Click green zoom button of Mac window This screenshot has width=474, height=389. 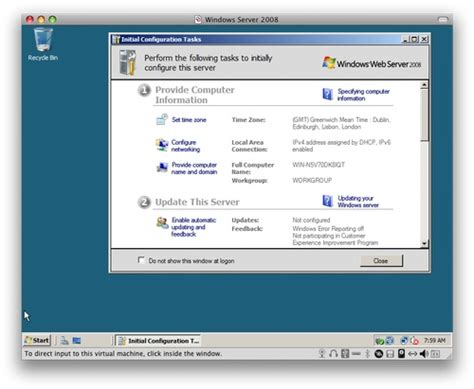tap(52, 19)
